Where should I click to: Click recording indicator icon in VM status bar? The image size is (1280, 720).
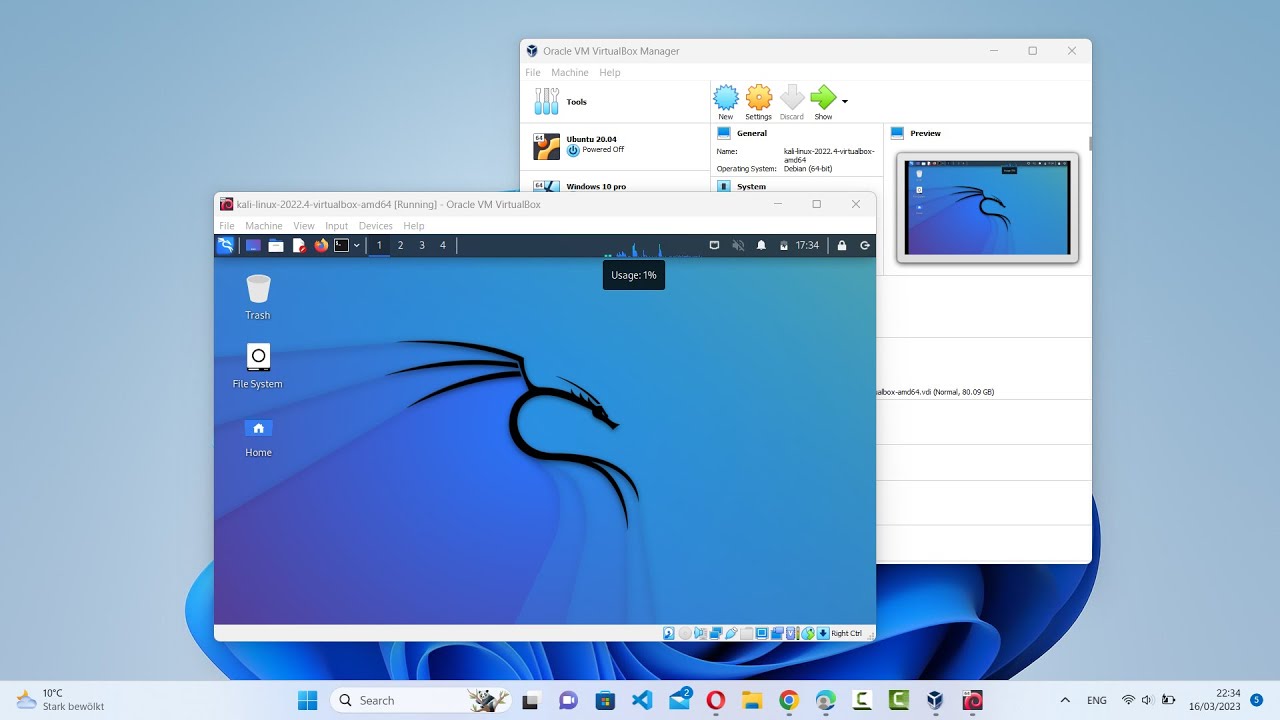tap(778, 633)
